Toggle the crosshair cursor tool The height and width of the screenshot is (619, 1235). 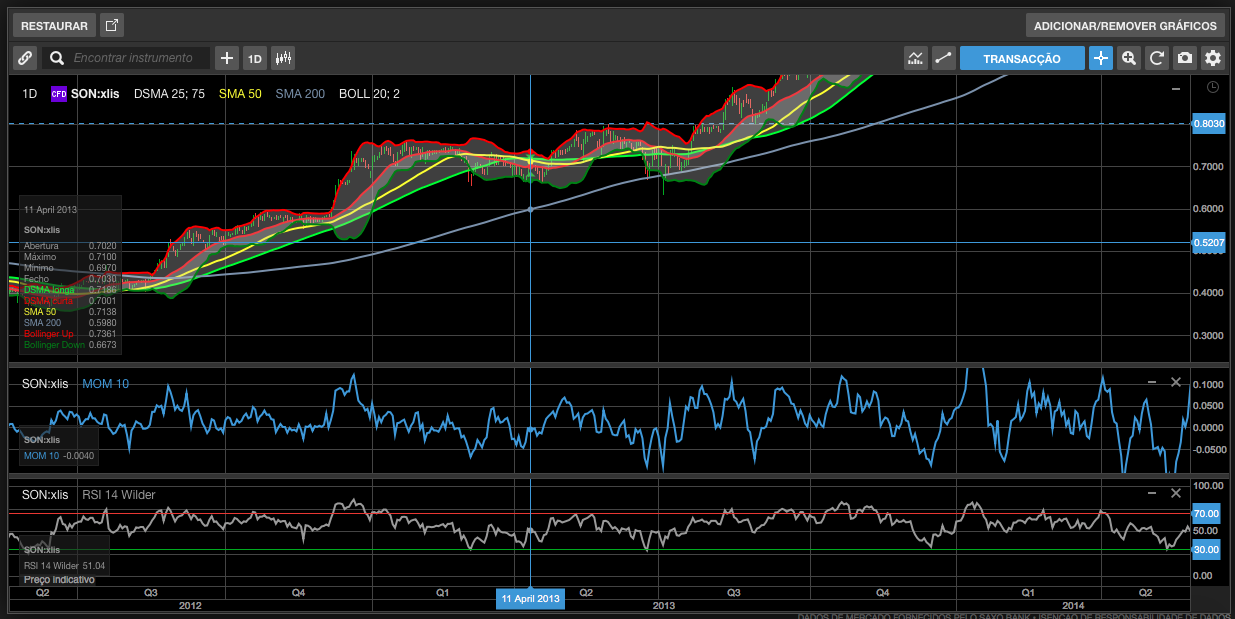(x=1101, y=58)
